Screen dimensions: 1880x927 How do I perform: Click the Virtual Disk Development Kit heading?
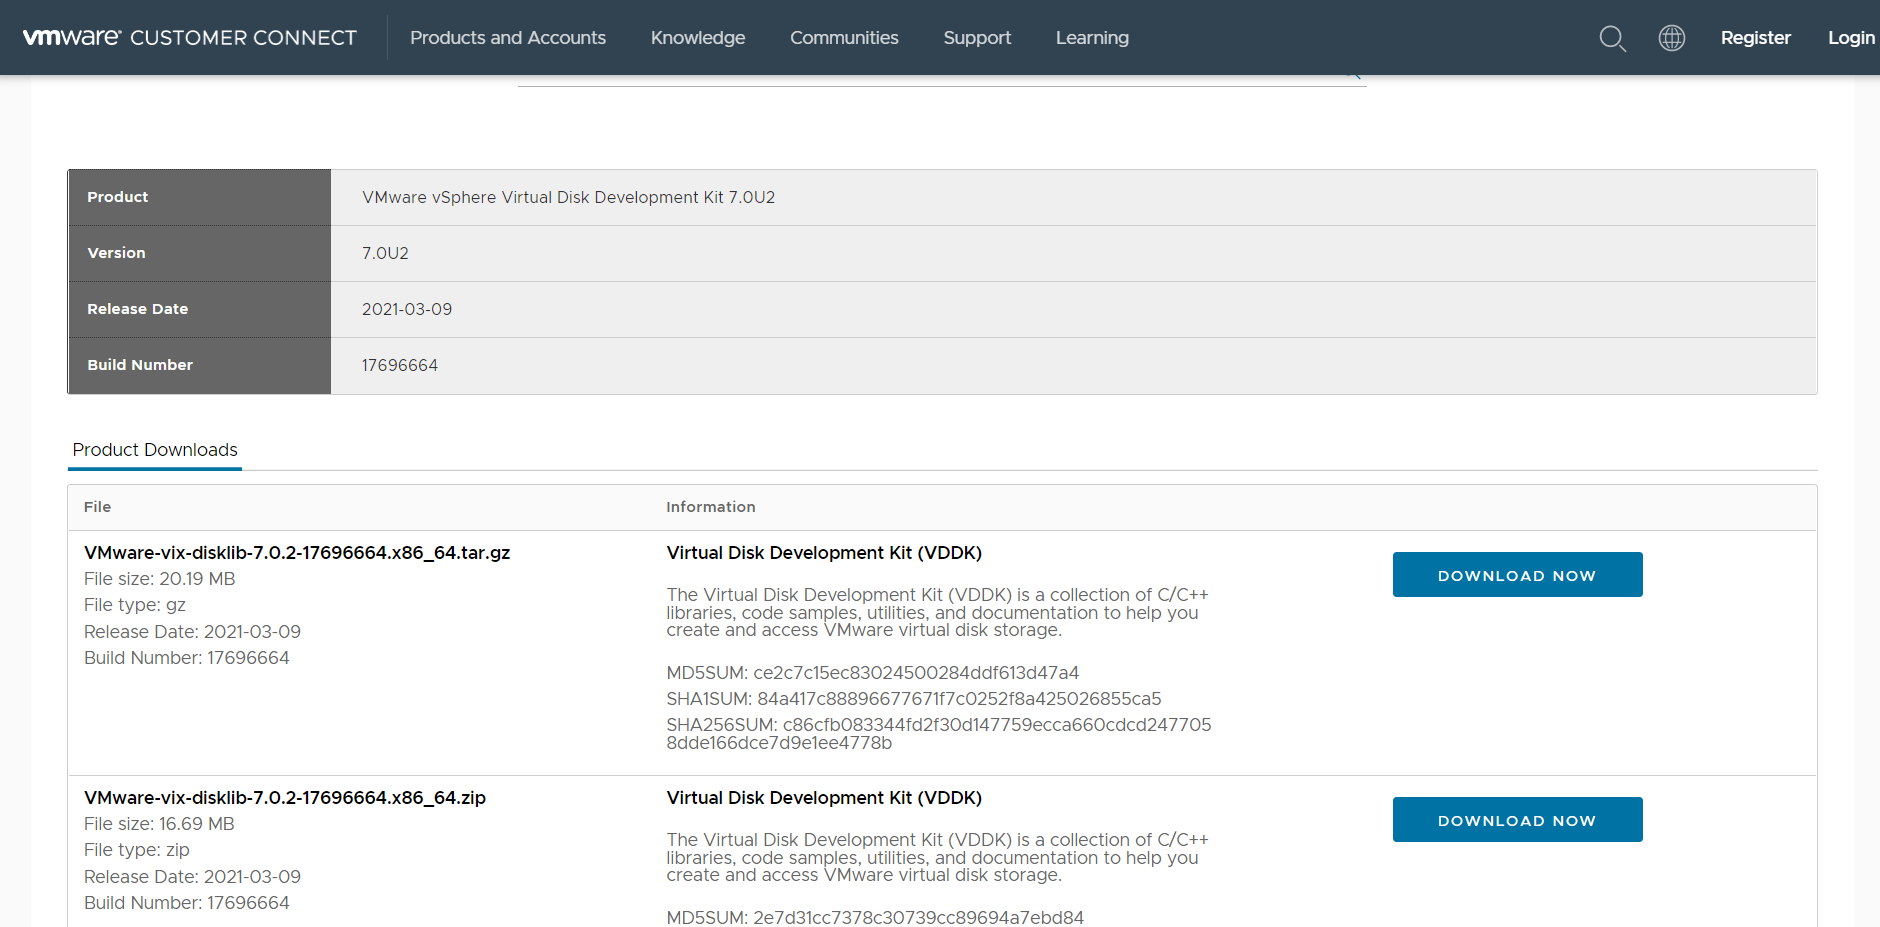tap(824, 552)
